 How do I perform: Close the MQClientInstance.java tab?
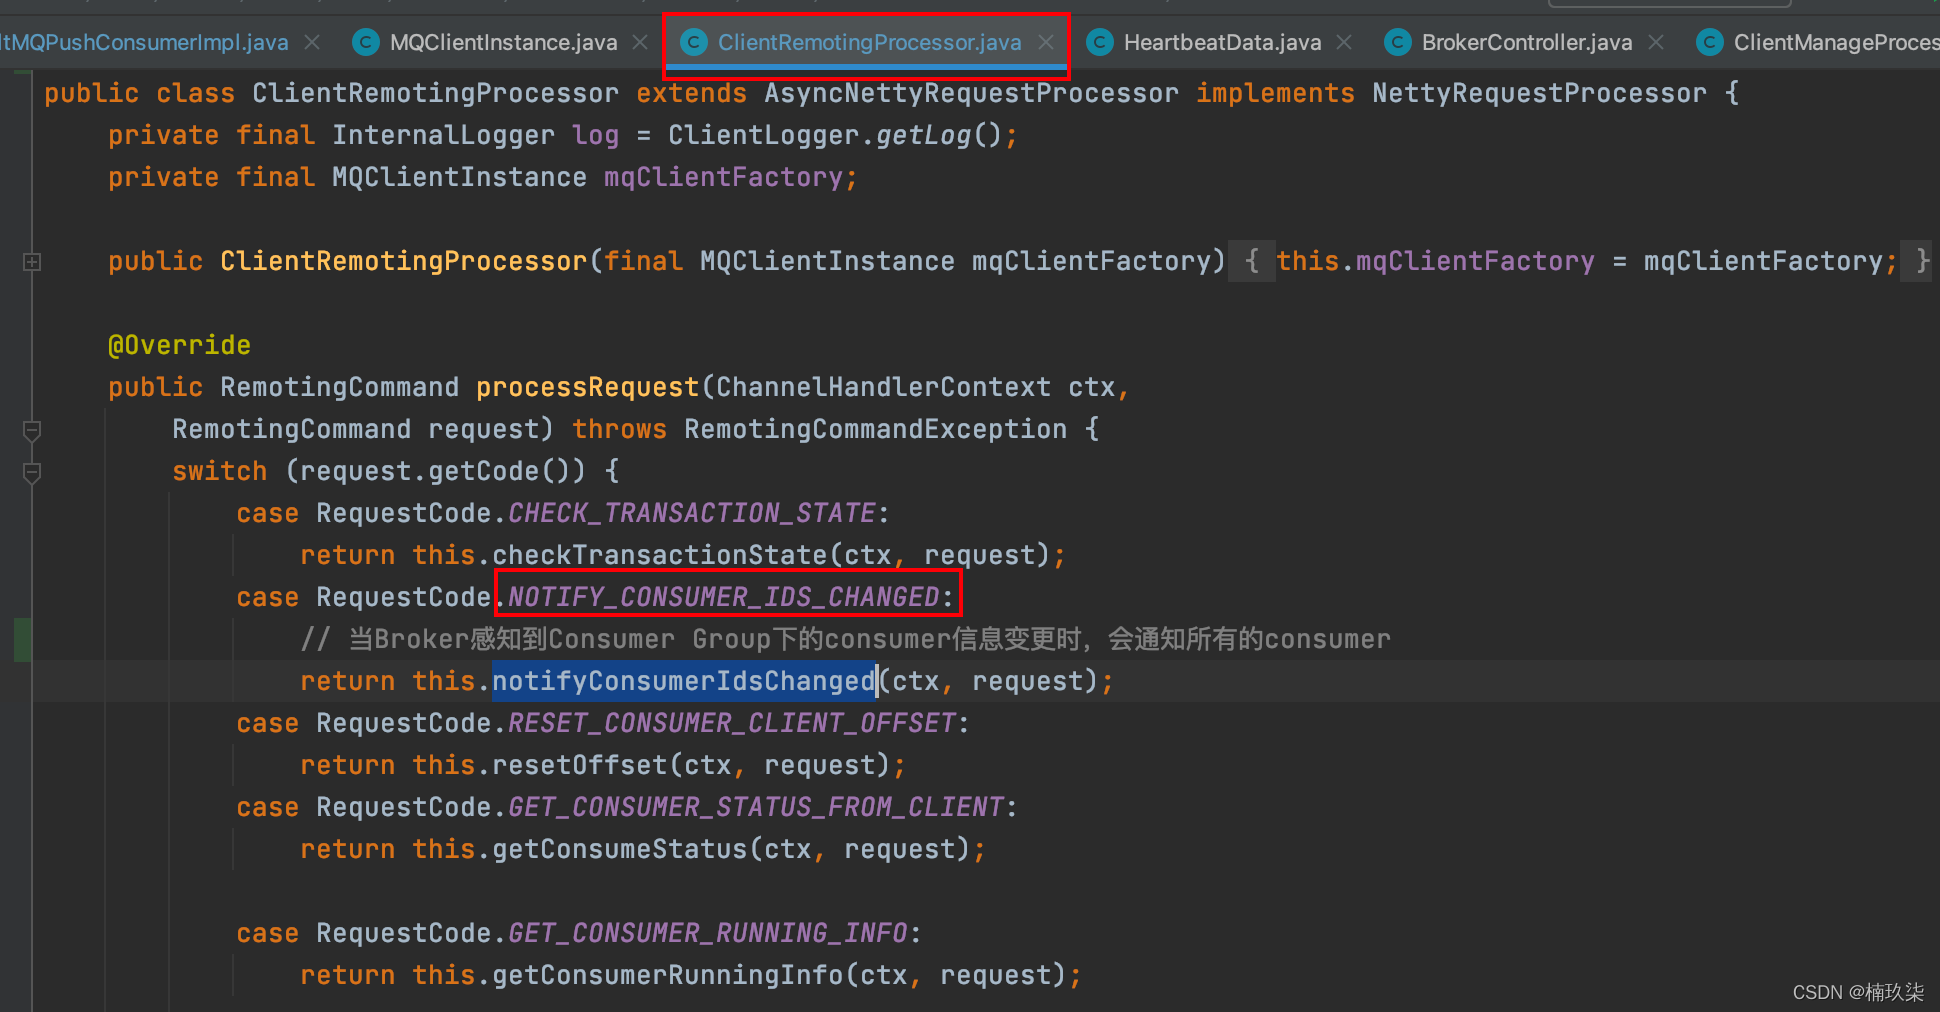640,42
